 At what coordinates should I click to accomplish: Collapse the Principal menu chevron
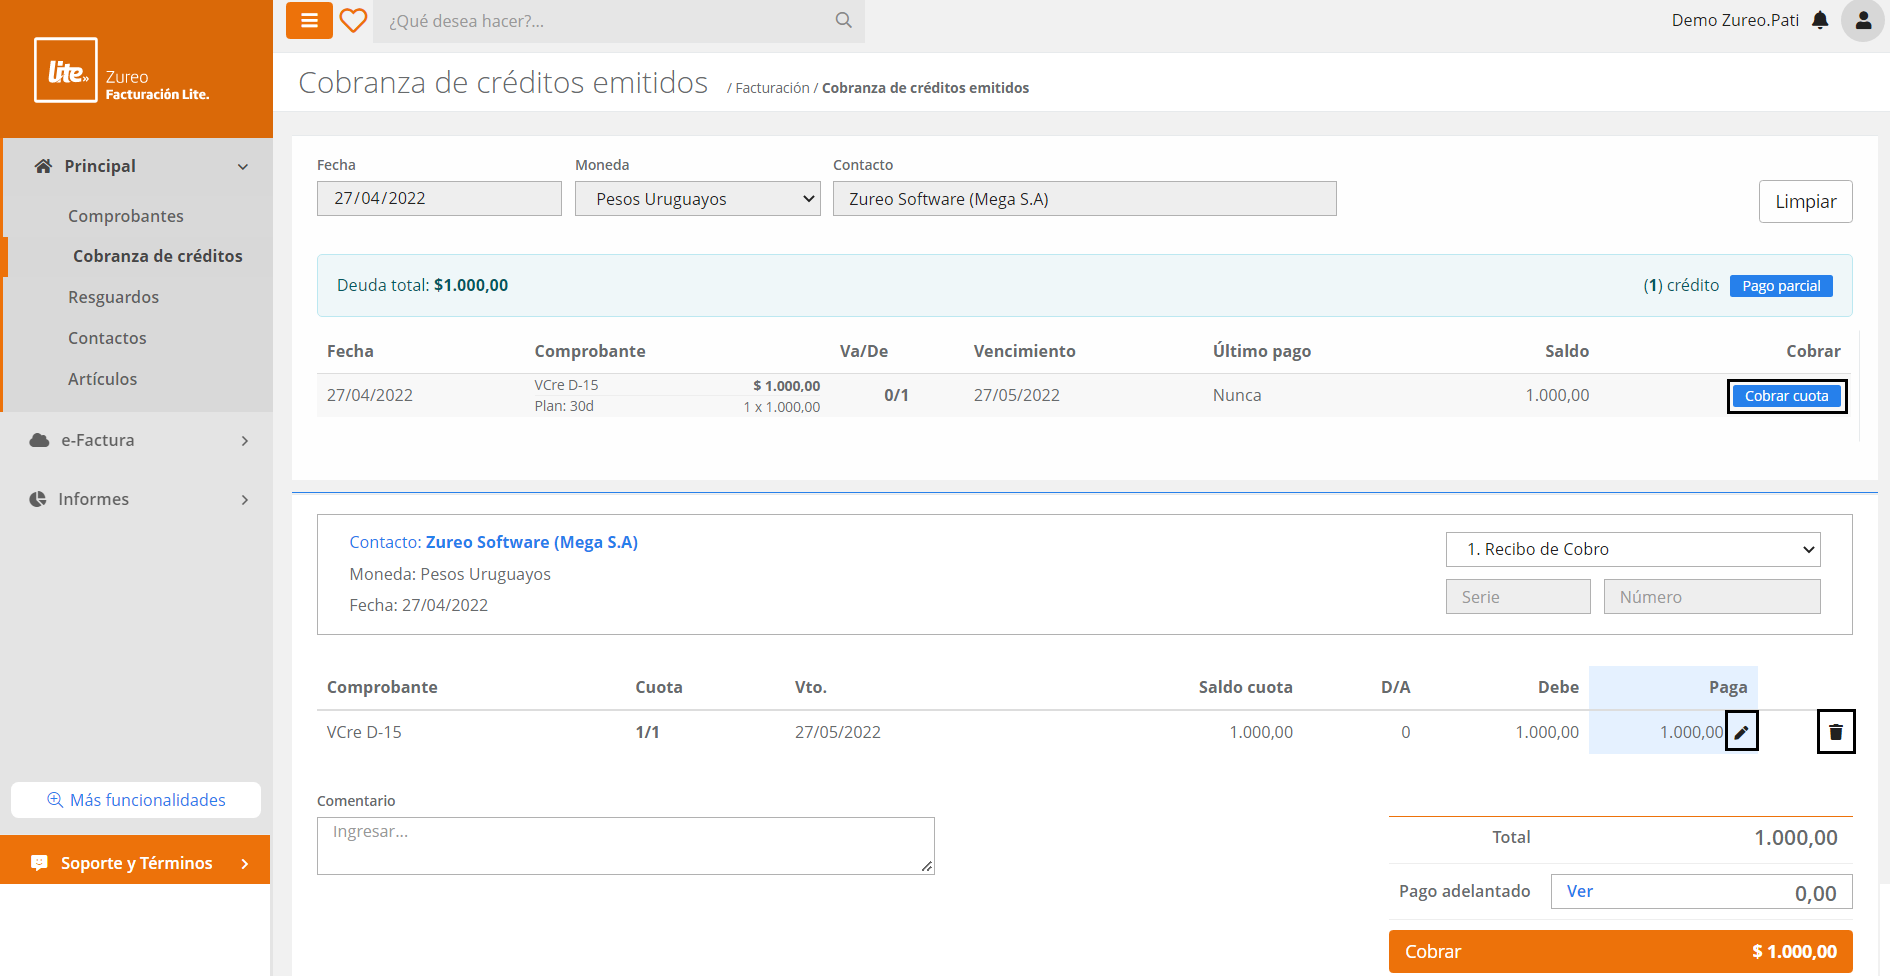click(243, 167)
